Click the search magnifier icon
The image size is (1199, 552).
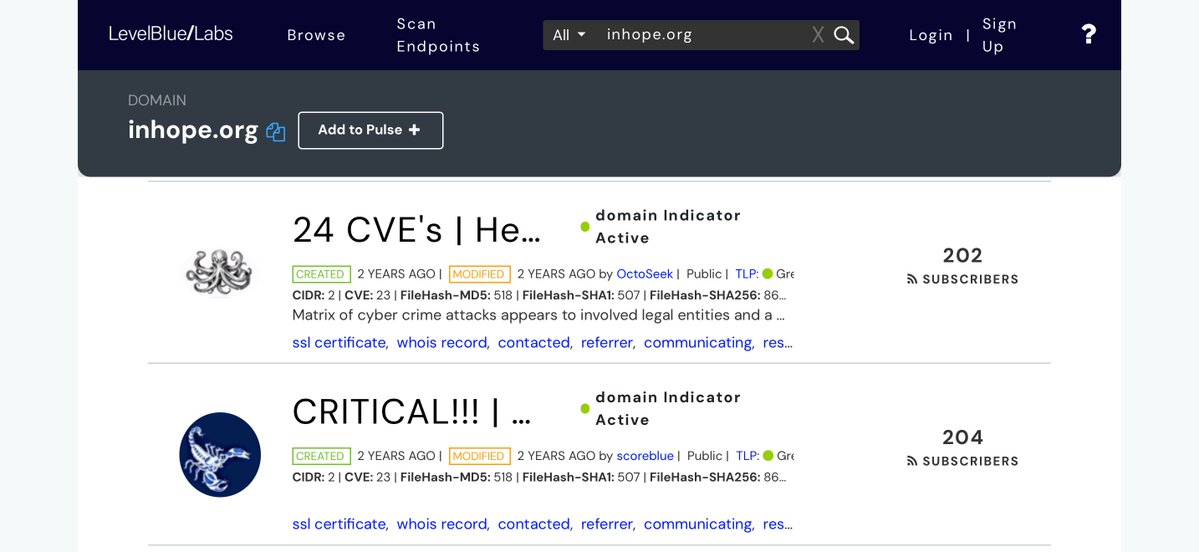click(x=844, y=35)
